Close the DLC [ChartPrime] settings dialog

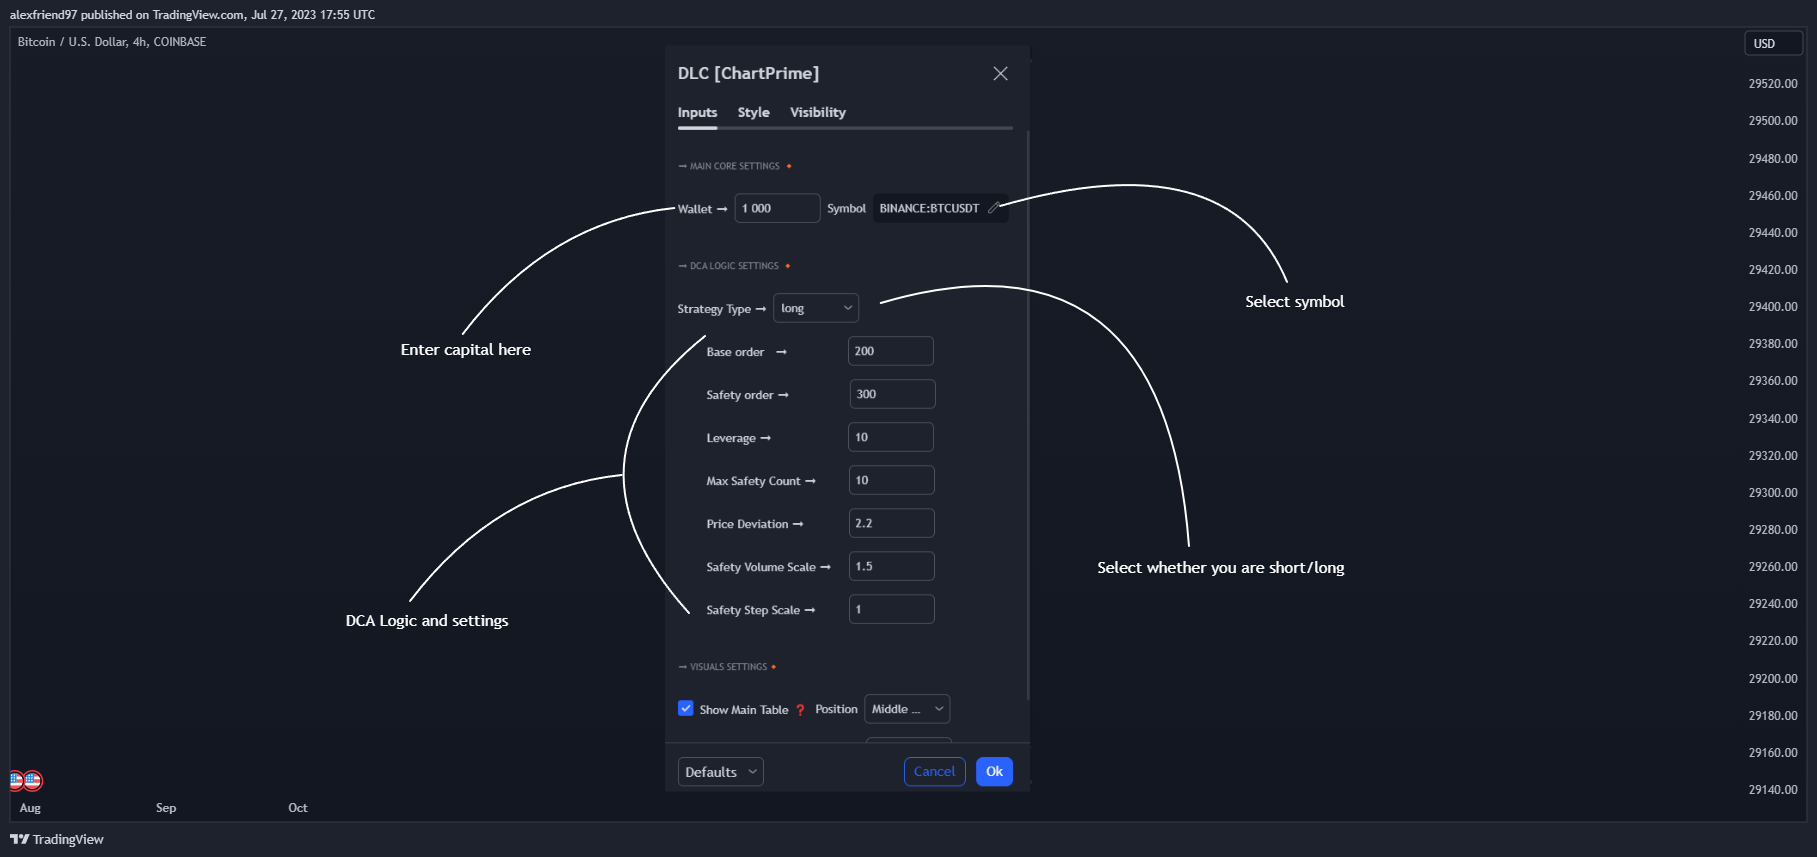coord(1000,74)
